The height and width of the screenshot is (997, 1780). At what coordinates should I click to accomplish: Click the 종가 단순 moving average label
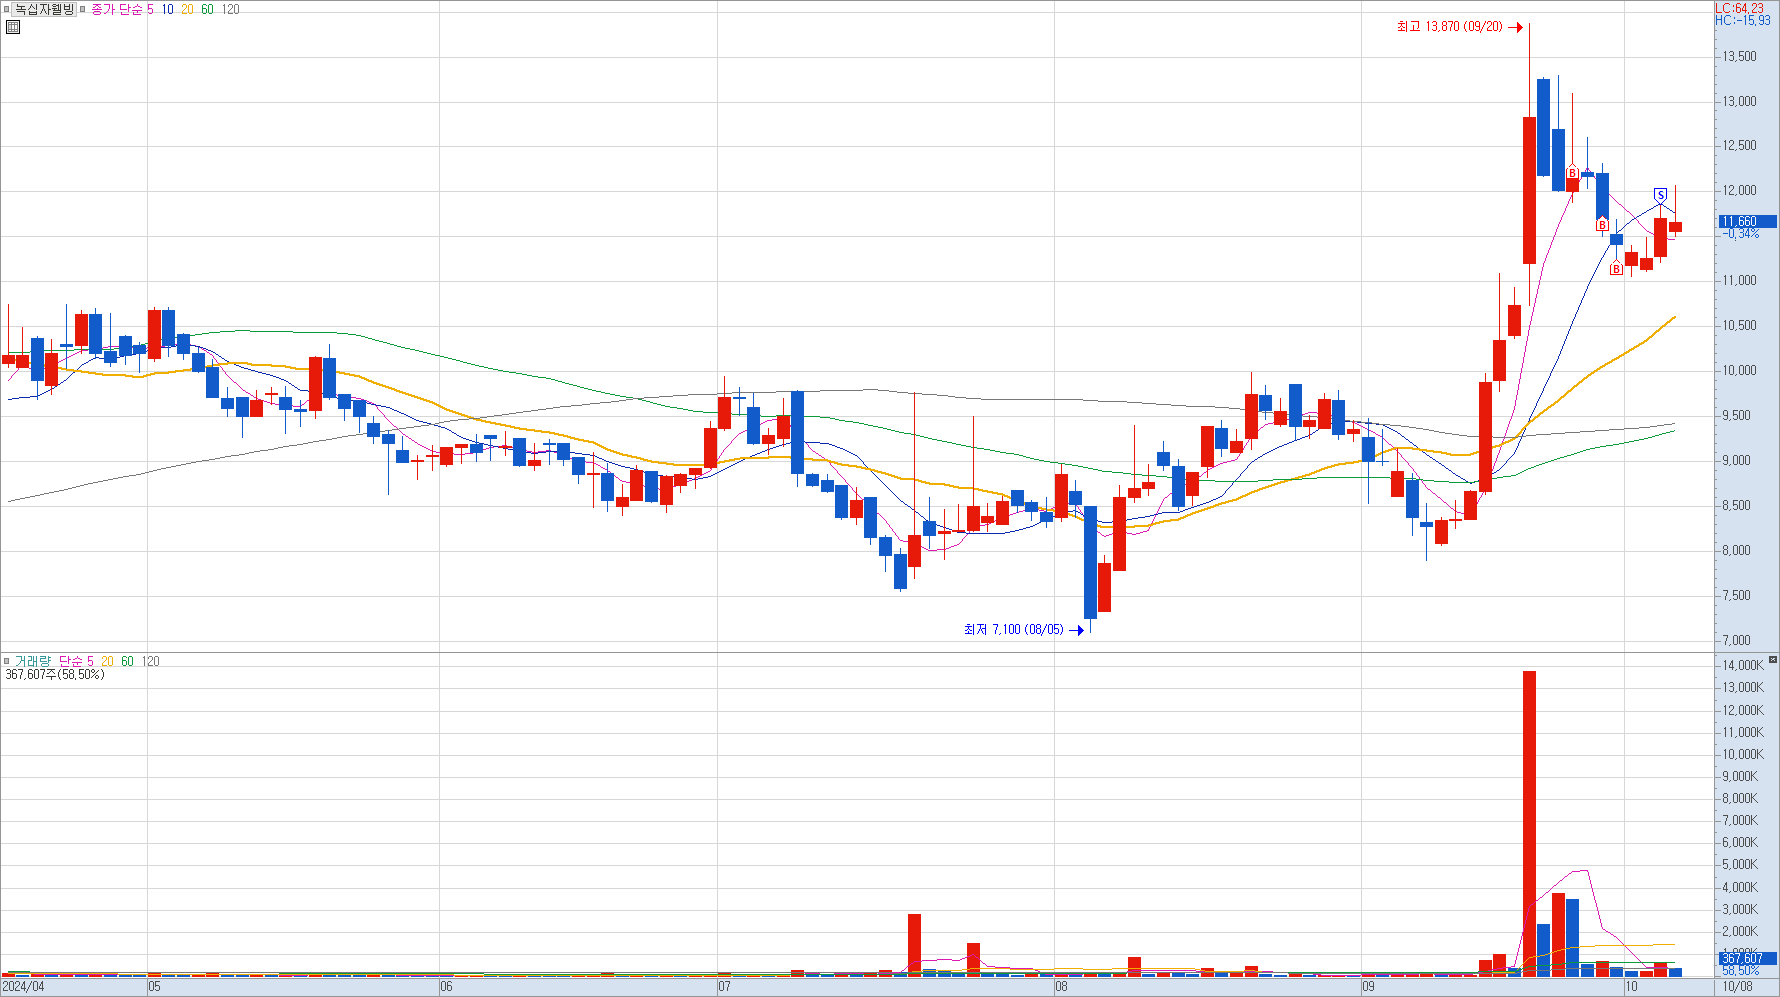pos(117,9)
